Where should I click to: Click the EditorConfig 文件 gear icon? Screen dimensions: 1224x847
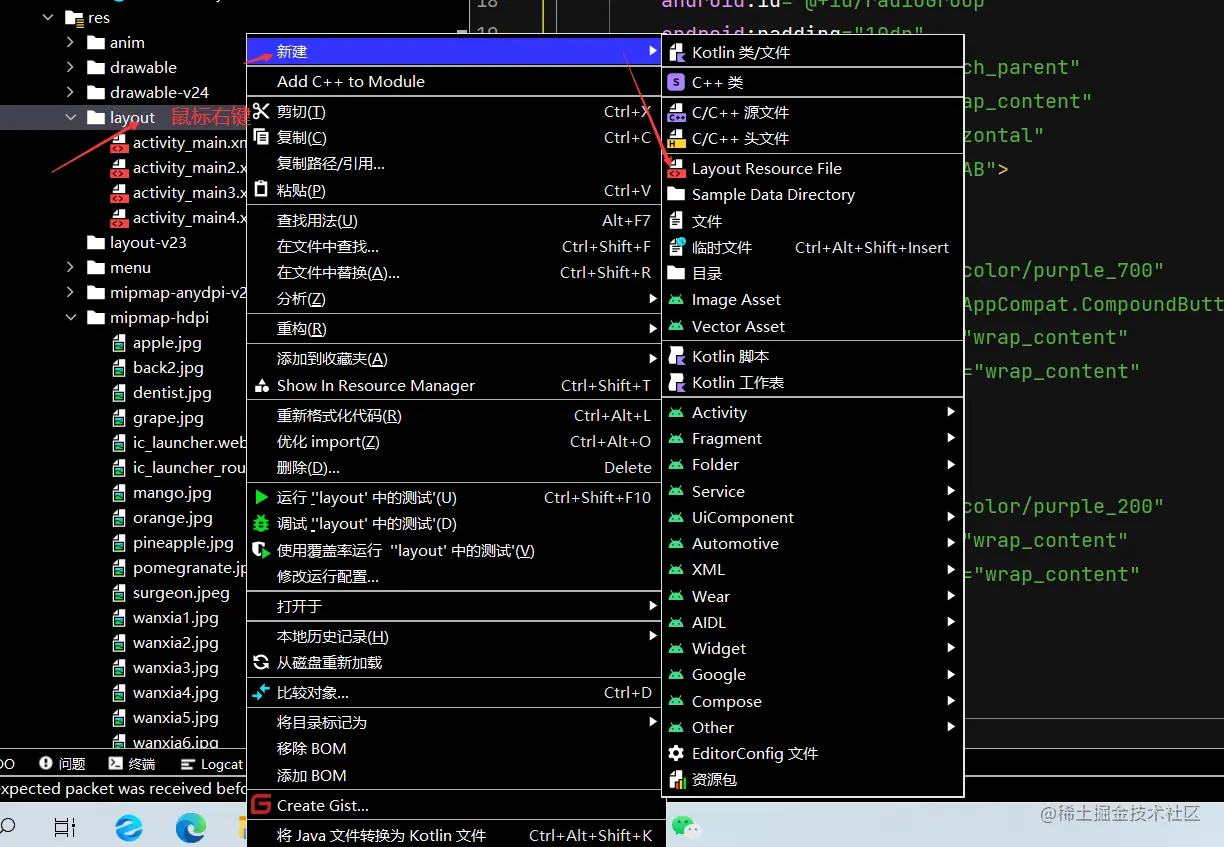pos(677,753)
